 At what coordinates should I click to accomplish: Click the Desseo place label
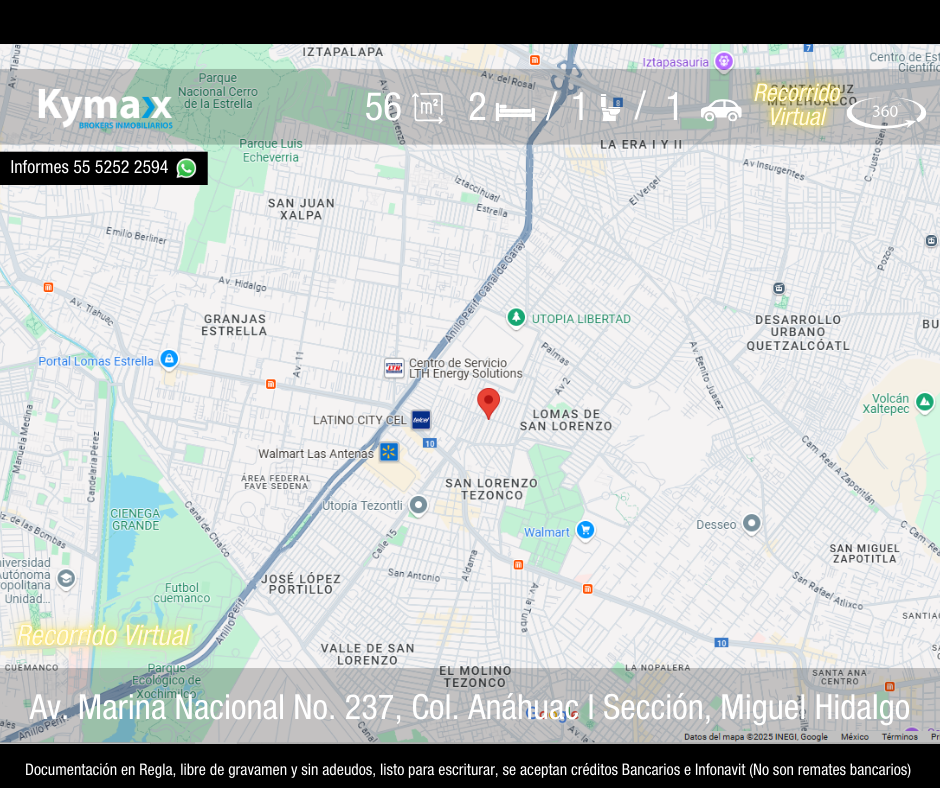pos(716,525)
